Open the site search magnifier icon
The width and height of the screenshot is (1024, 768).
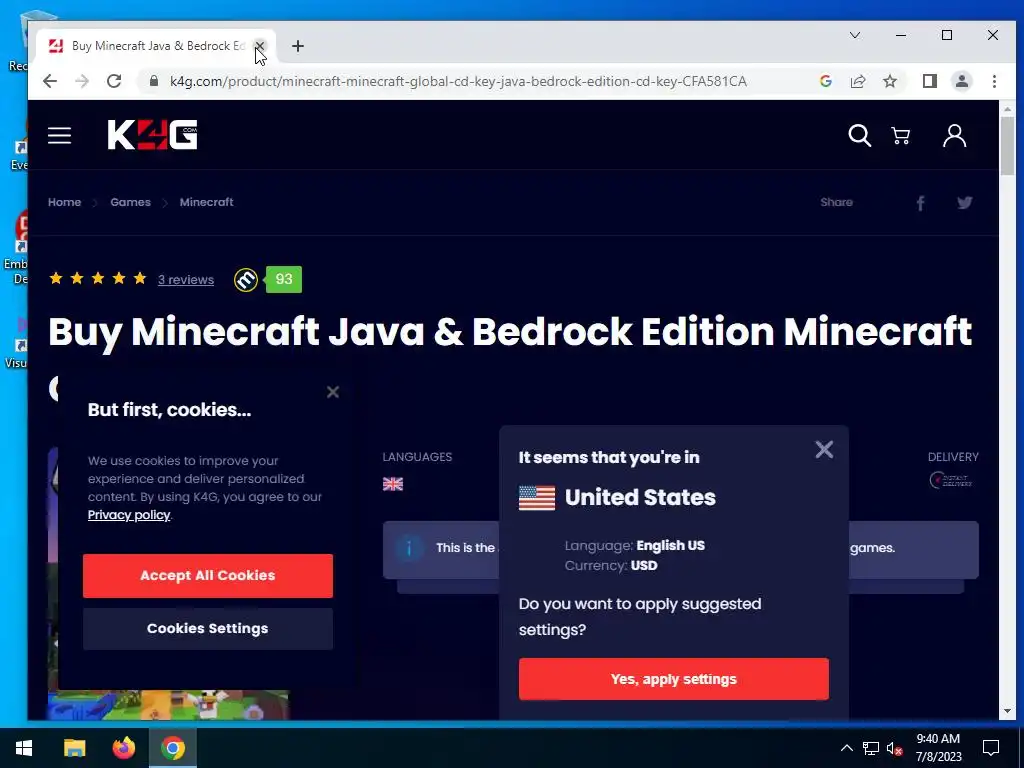(x=859, y=136)
